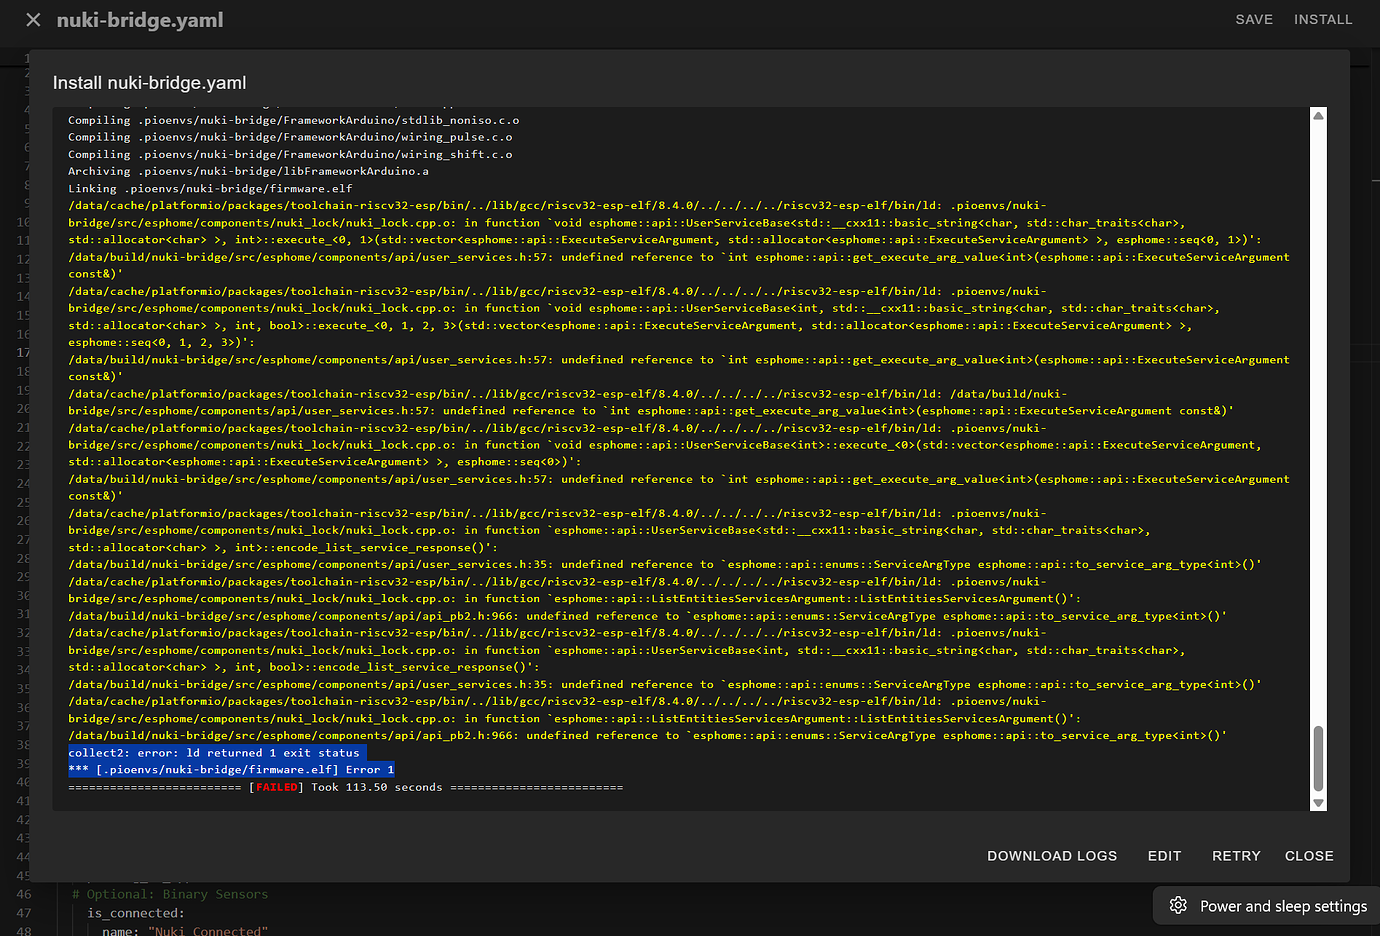
Task: Click line number 46 in the editor gutter
Action: pyautogui.click(x=24, y=894)
